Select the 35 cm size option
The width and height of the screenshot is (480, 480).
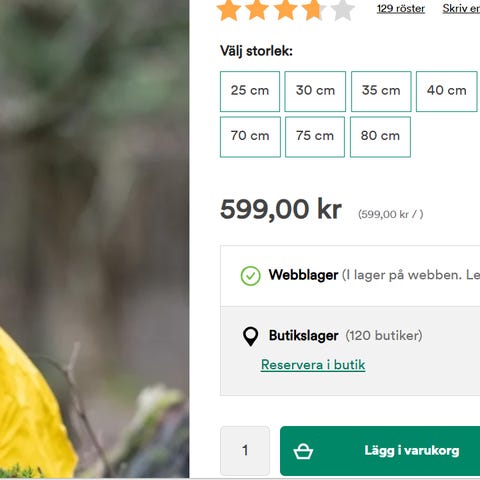coord(381,91)
